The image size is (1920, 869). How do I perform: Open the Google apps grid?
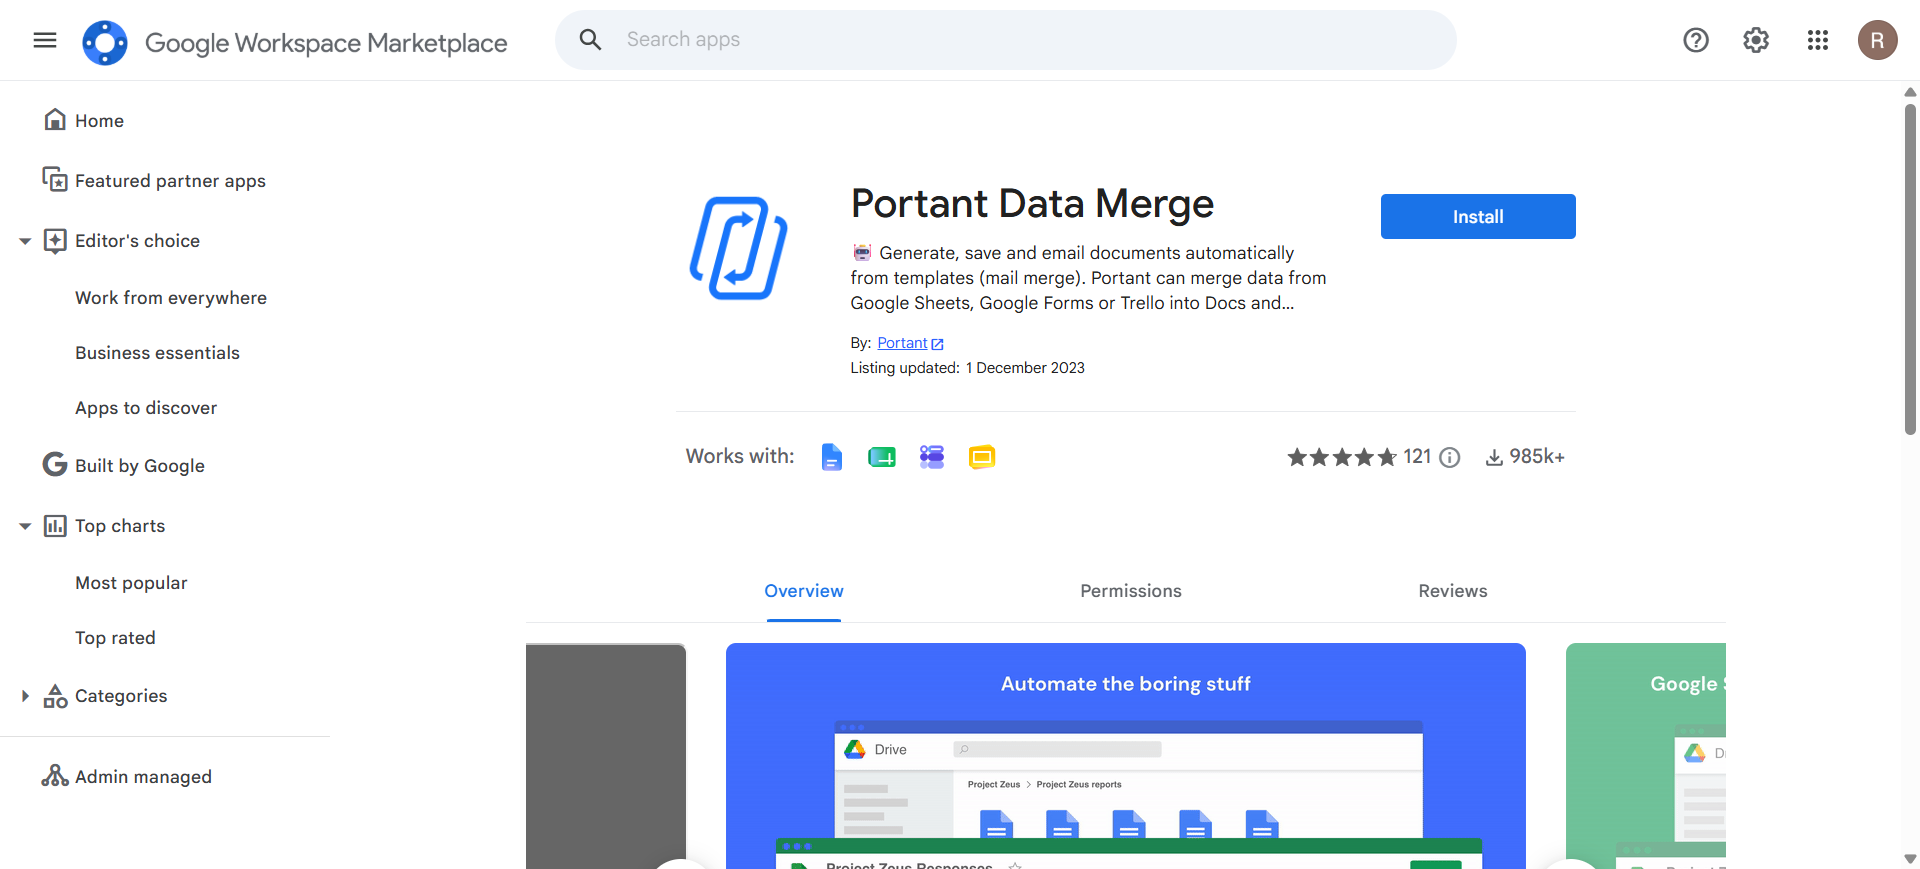1818,40
